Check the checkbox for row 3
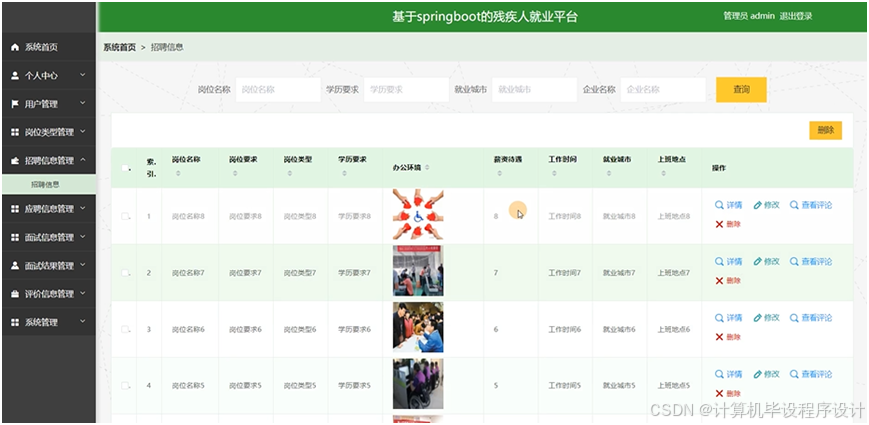Viewport: 869px width, 425px height. tap(125, 329)
